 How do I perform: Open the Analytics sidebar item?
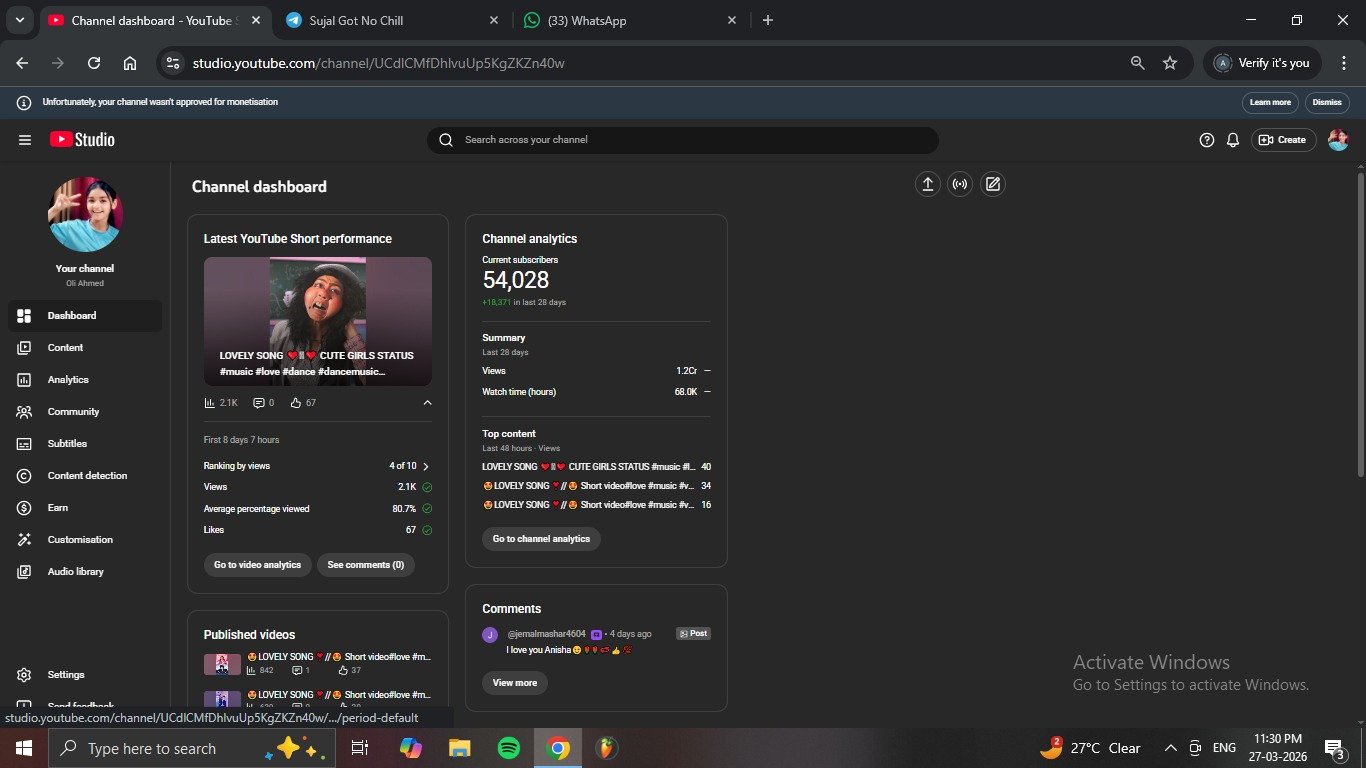(x=68, y=380)
